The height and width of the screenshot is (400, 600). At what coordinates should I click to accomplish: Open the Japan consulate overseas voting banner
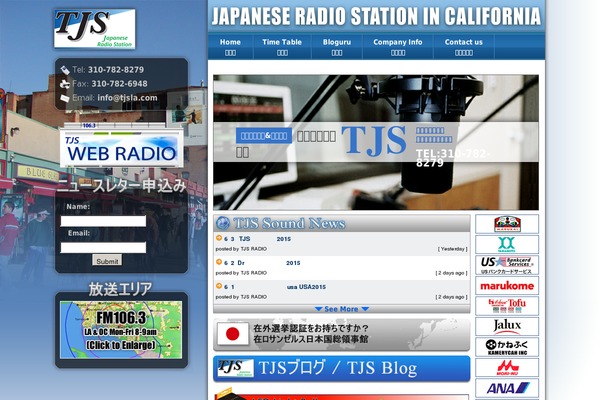coord(342,334)
